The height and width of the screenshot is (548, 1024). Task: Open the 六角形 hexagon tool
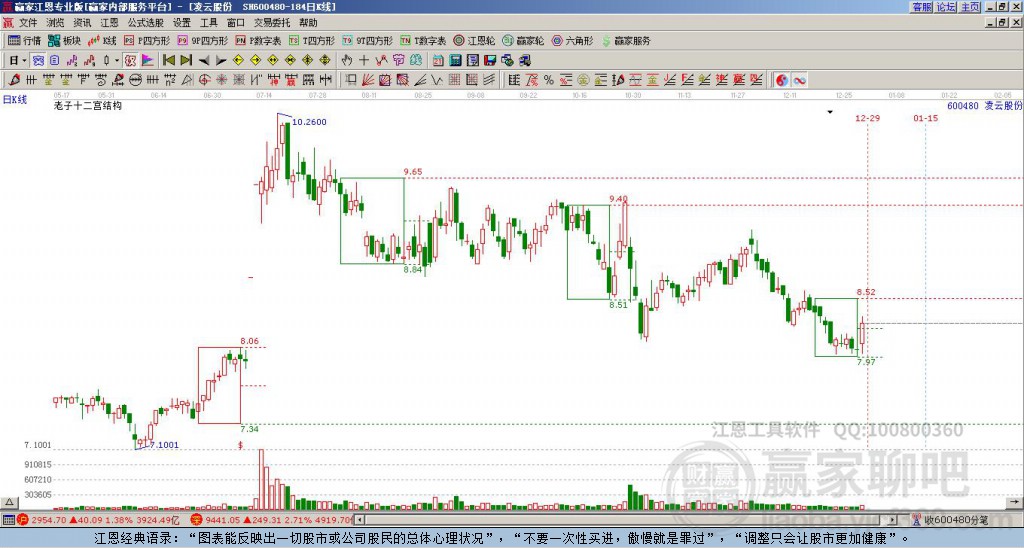[x=573, y=40]
